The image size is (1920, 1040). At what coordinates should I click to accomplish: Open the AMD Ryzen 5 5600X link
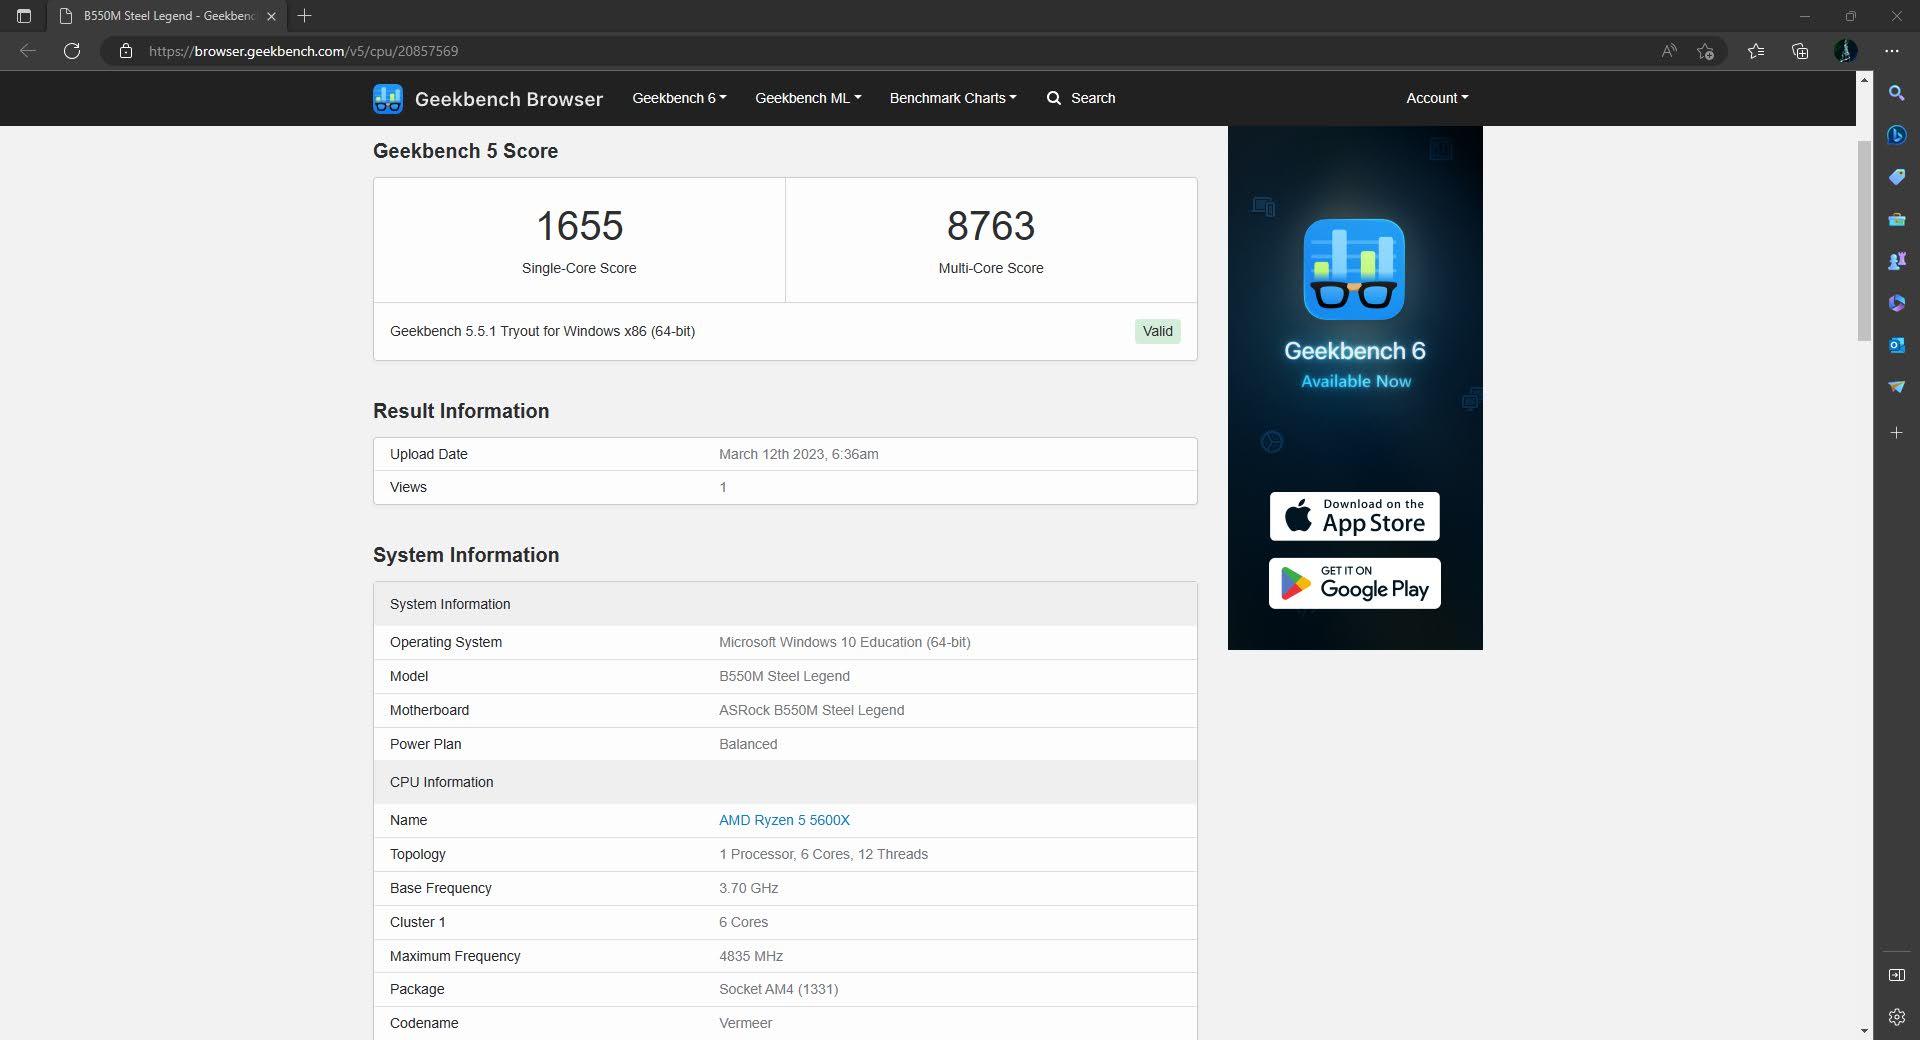pos(784,820)
